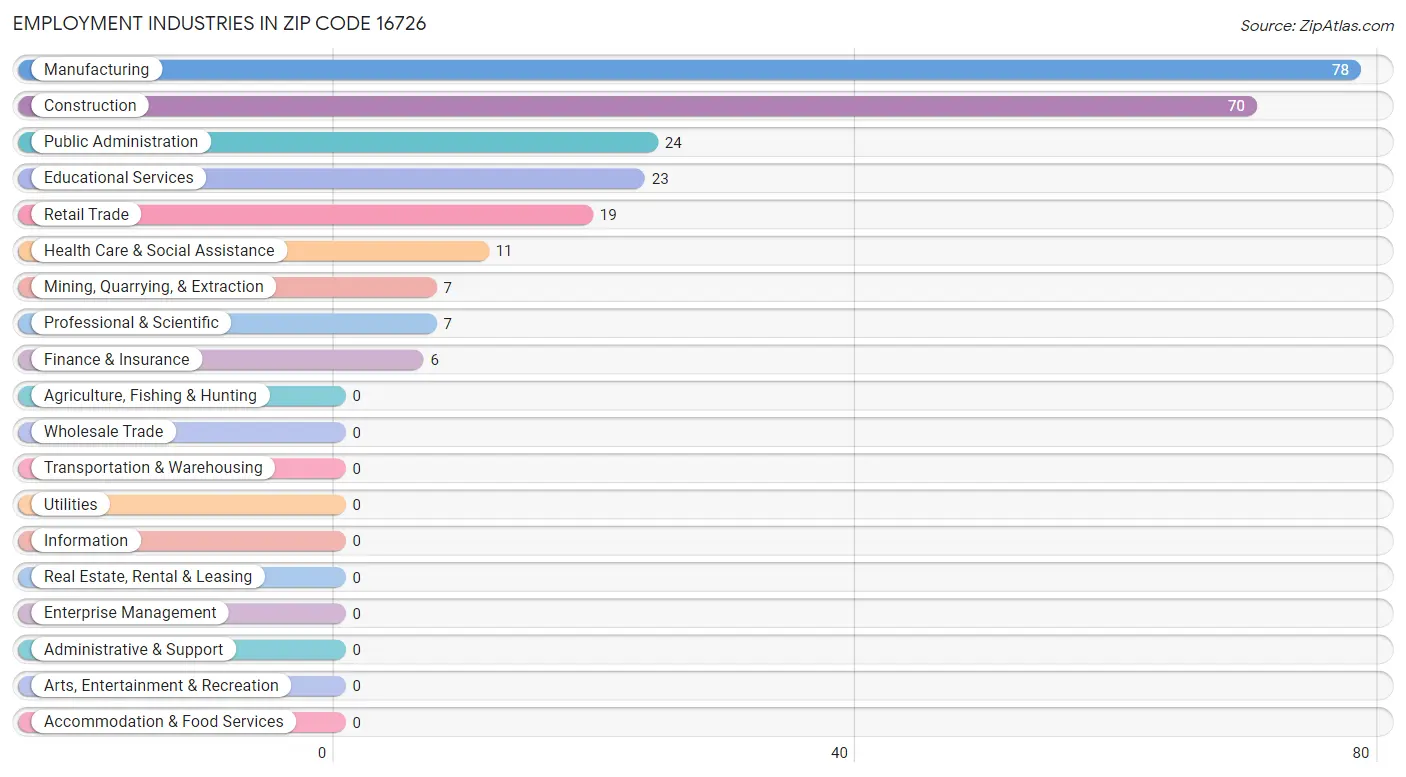Click the Public Administration label
1406x777 pixels.
121,141
